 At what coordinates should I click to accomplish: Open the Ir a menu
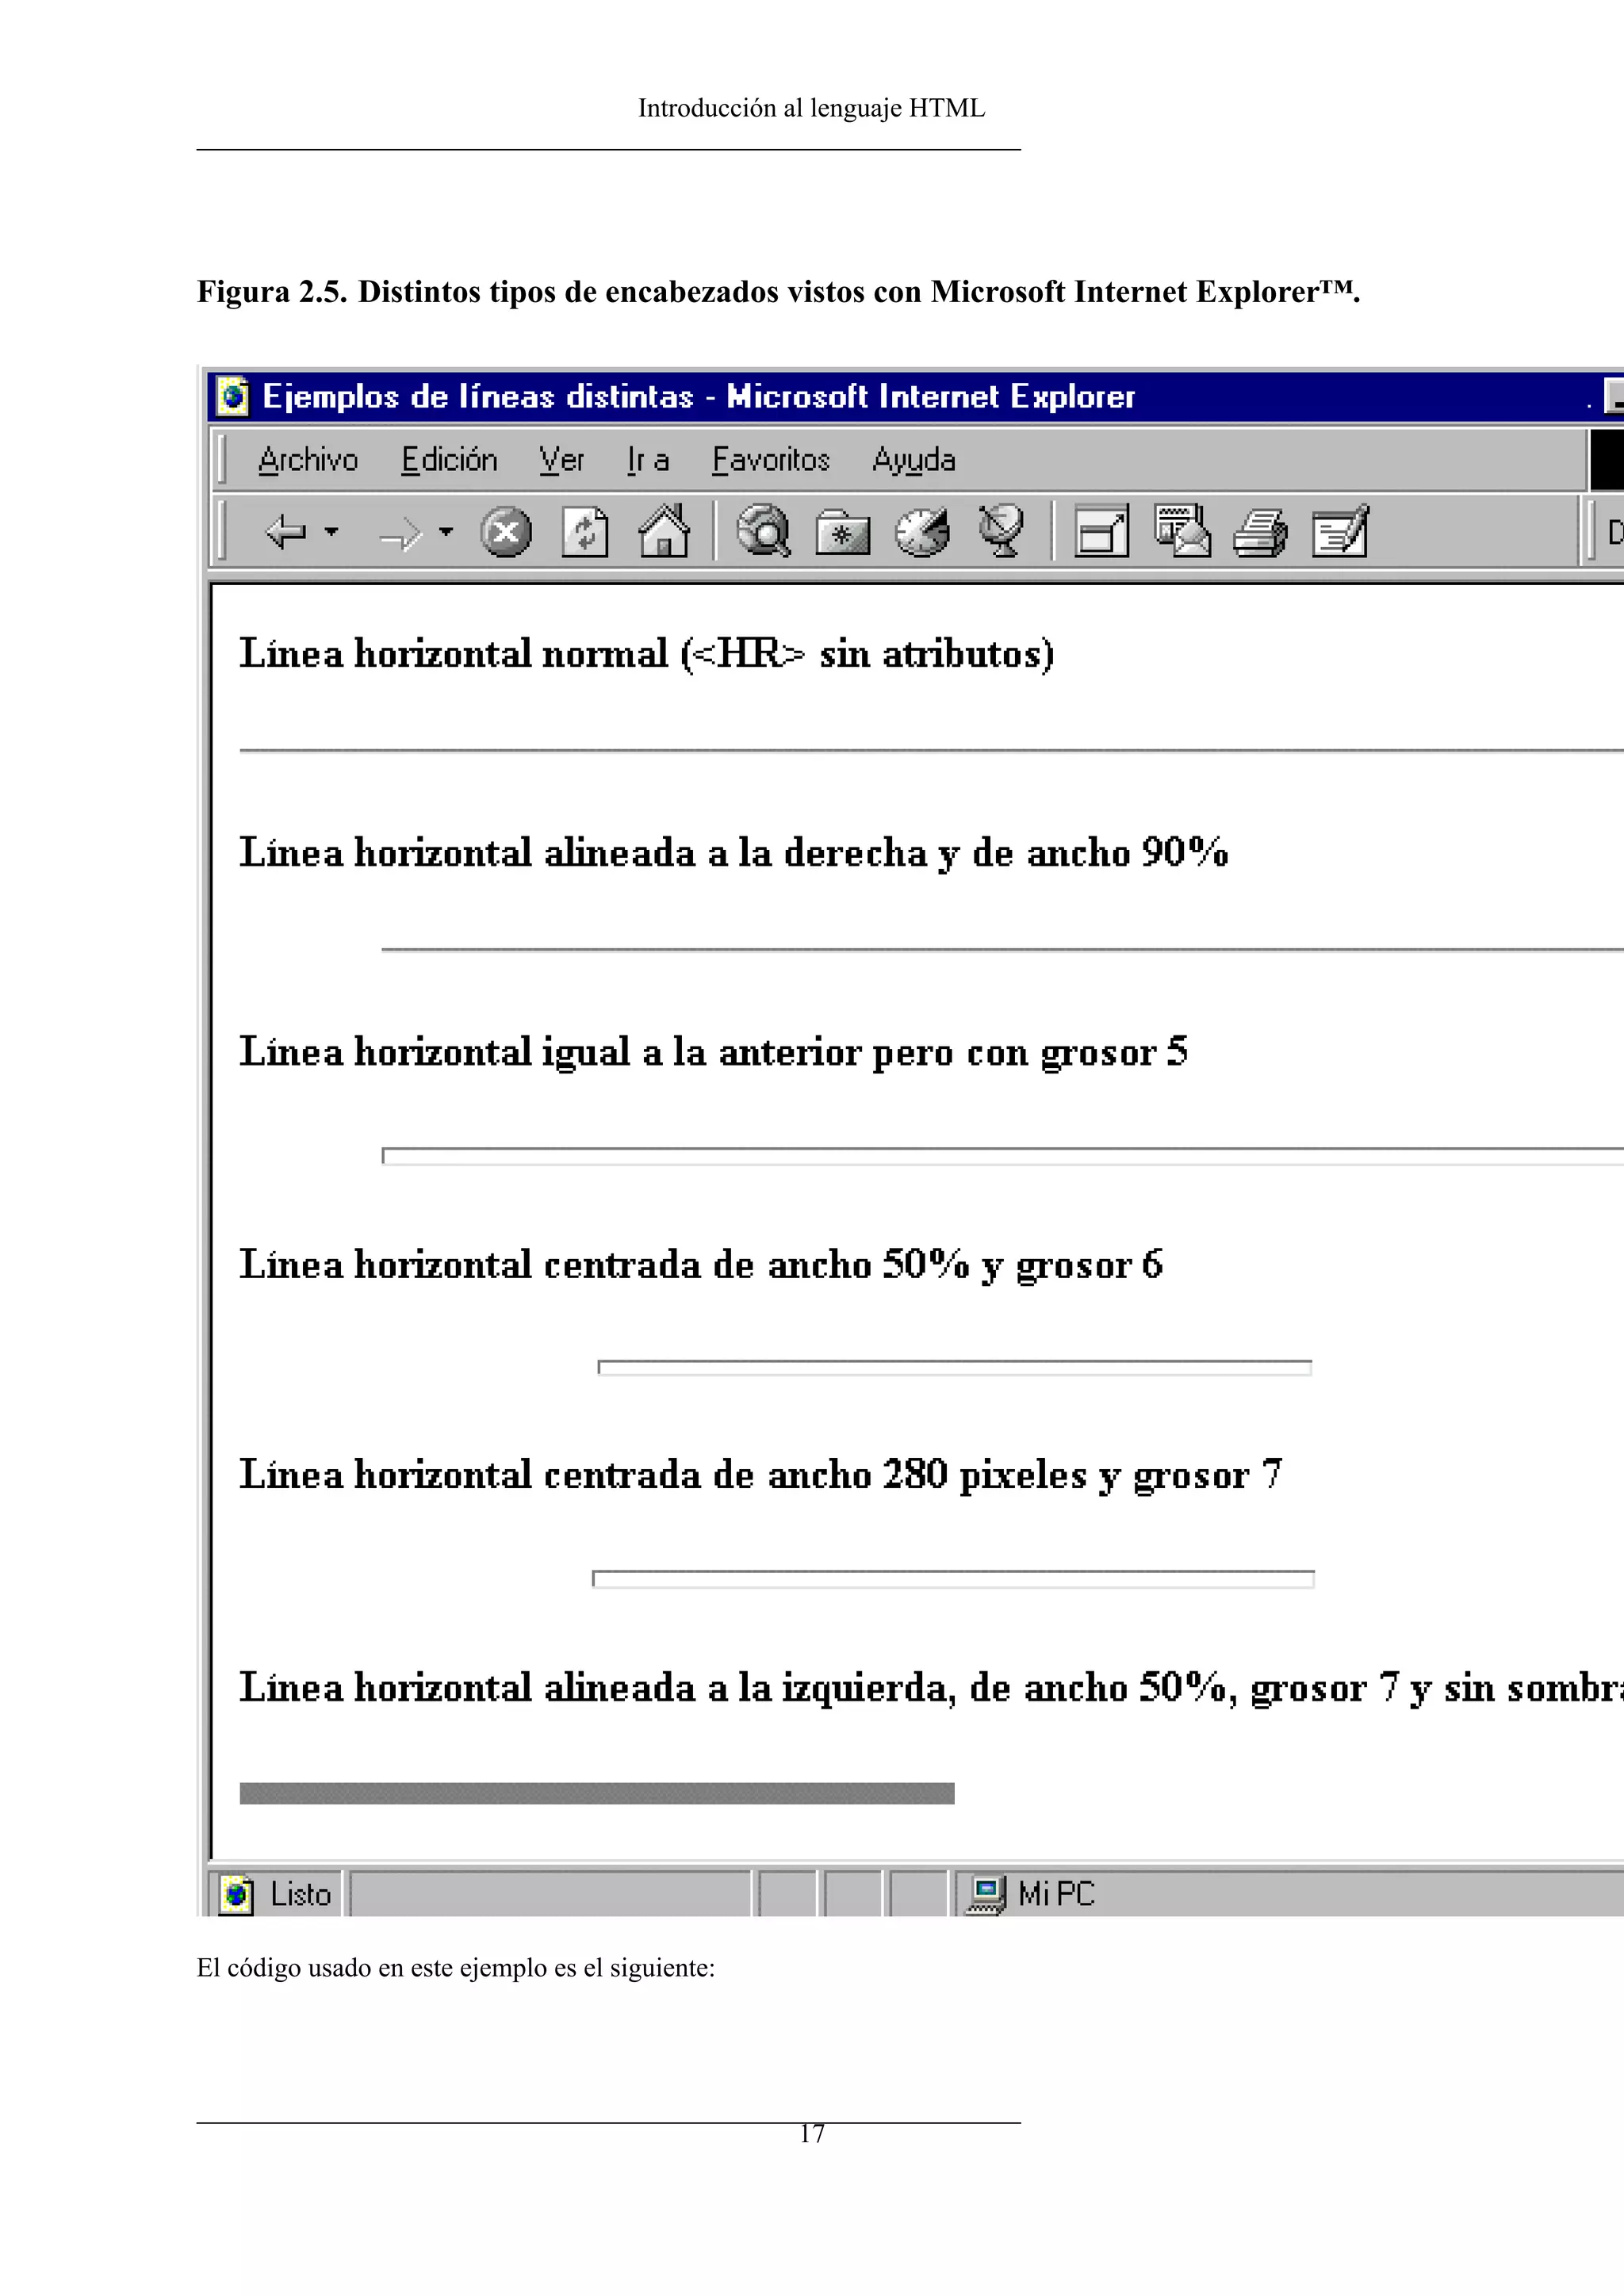tap(648, 460)
